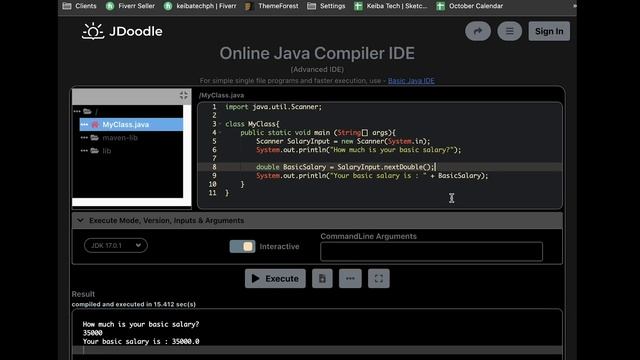The width and height of the screenshot is (640, 360).
Task: Fold the class MyClass code block
Action: [x=220, y=124]
